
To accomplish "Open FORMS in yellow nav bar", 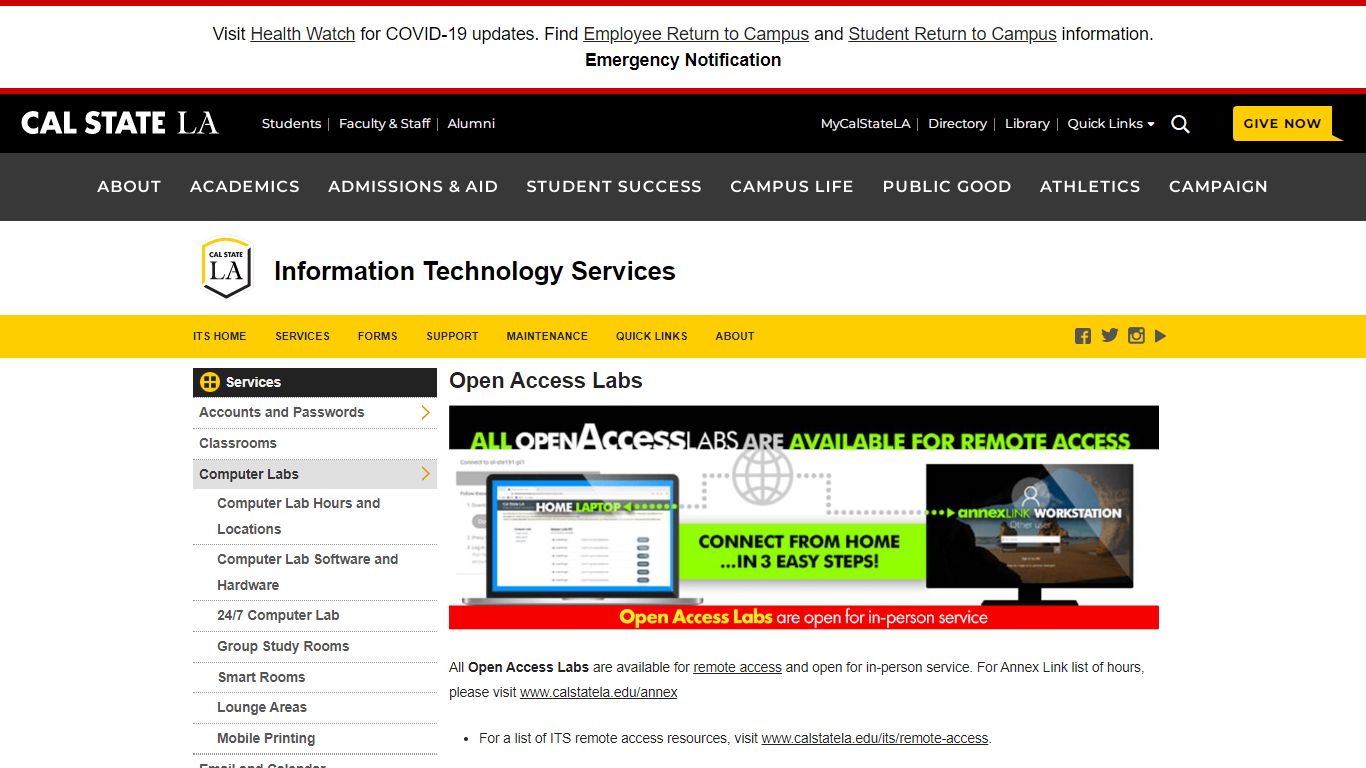I will tap(378, 336).
